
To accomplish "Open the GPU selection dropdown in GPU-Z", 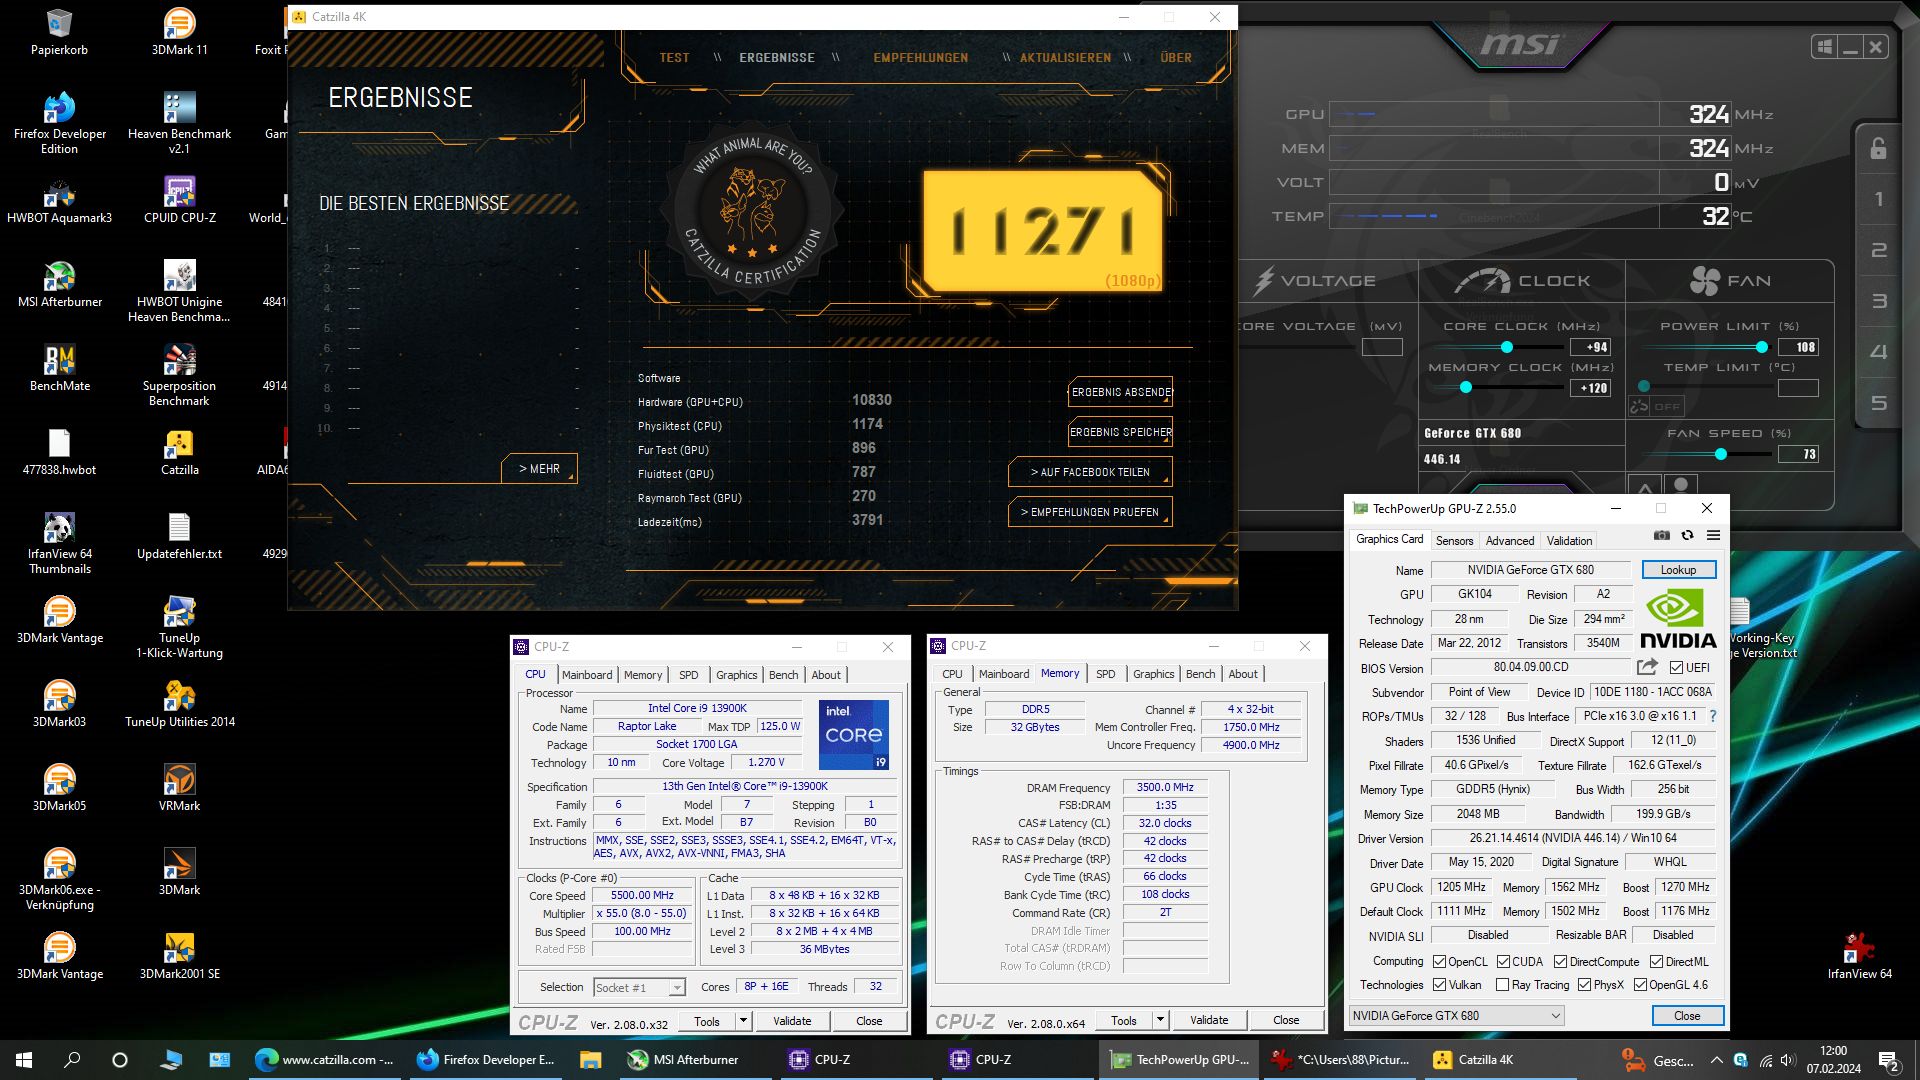I will [x=1456, y=1016].
